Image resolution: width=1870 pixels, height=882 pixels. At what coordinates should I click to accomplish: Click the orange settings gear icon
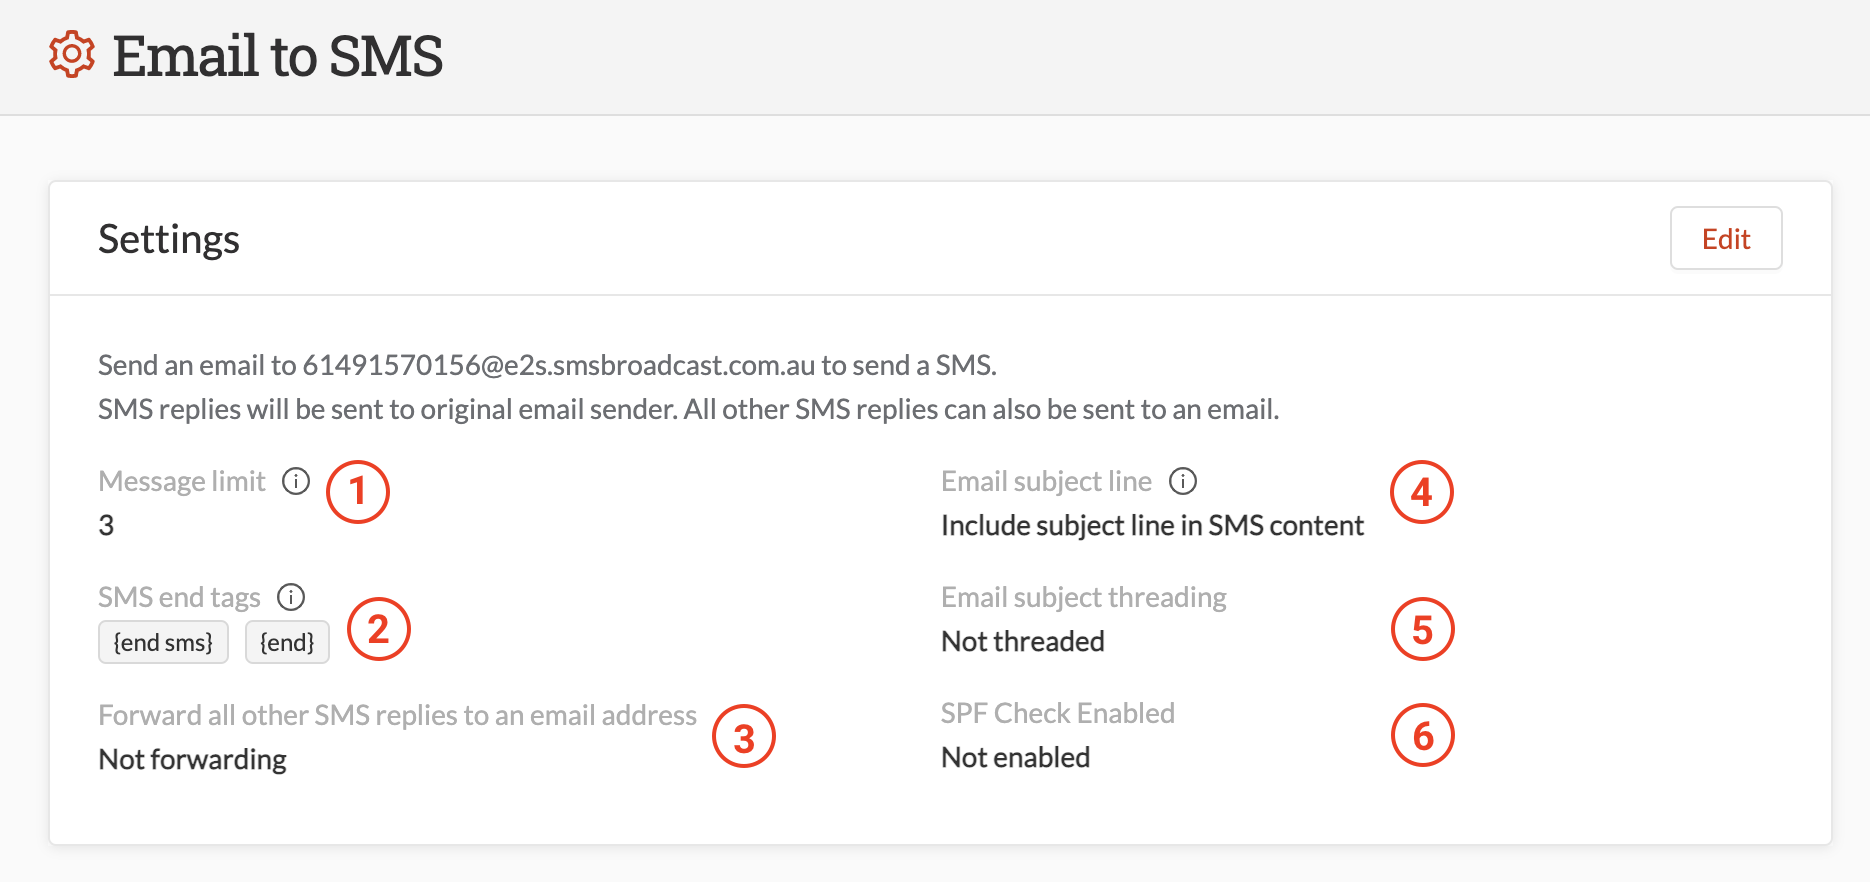pyautogui.click(x=72, y=55)
